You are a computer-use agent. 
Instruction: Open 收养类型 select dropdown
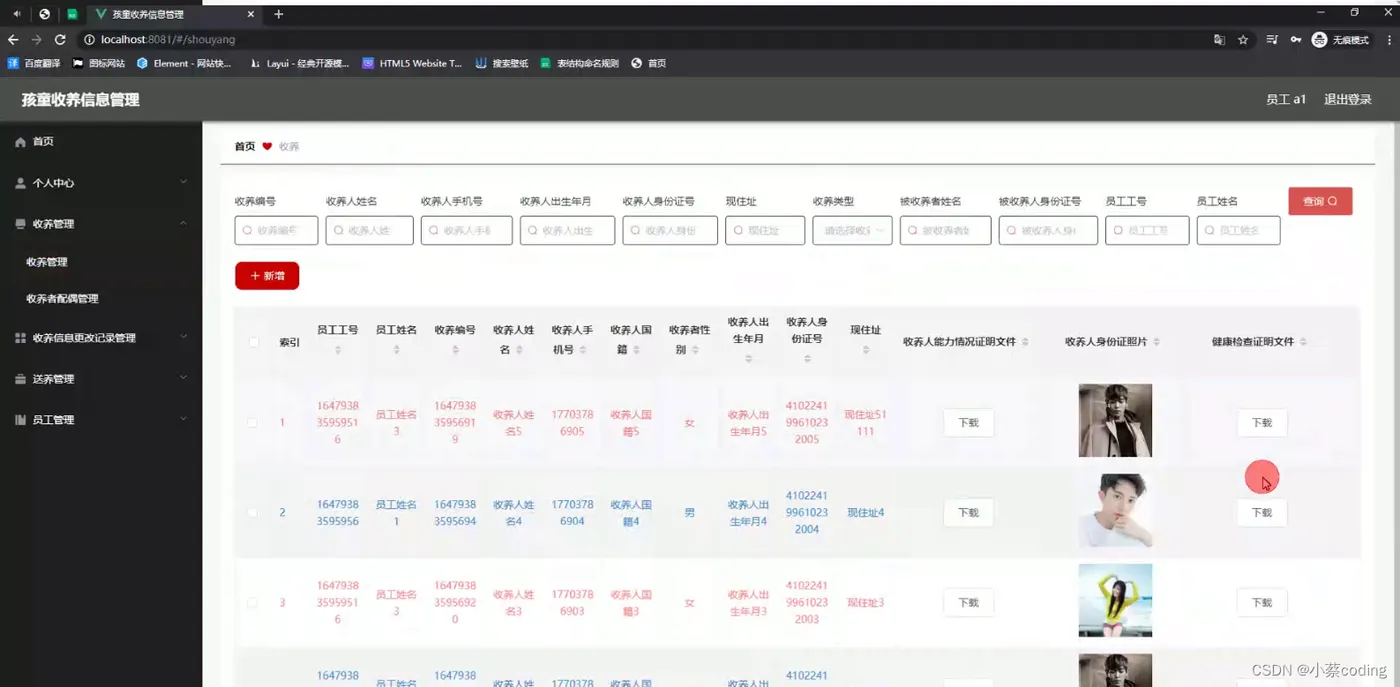click(x=852, y=230)
